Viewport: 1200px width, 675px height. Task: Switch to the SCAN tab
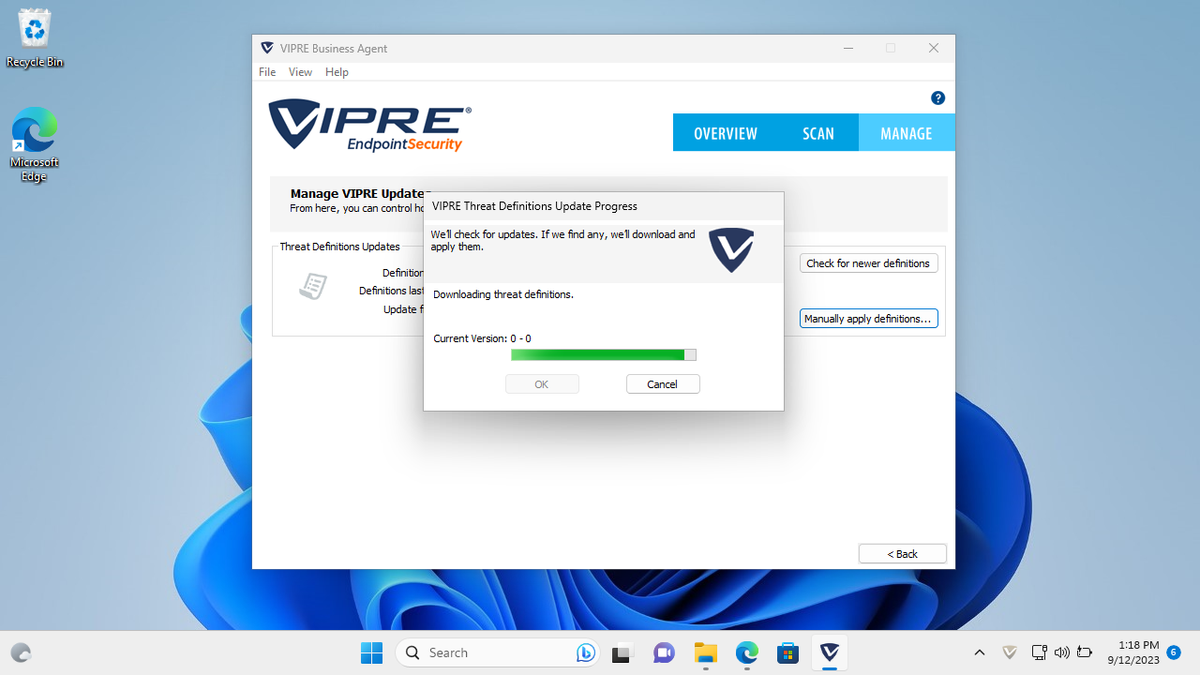pyautogui.click(x=818, y=132)
